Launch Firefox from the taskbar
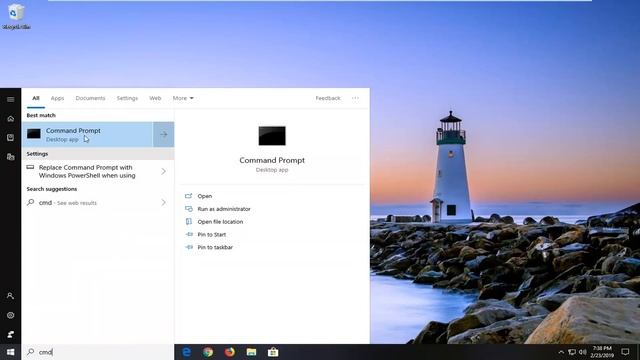 pyautogui.click(x=230, y=352)
